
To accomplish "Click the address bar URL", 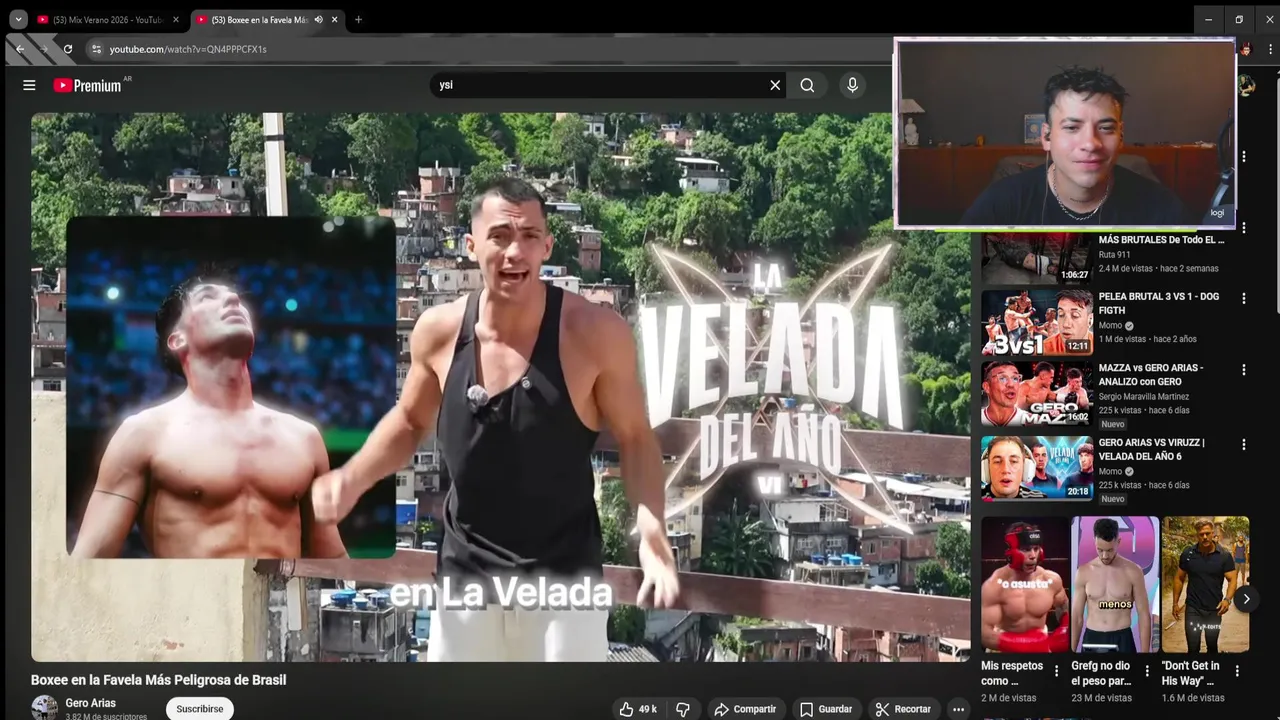I will 188,49.
